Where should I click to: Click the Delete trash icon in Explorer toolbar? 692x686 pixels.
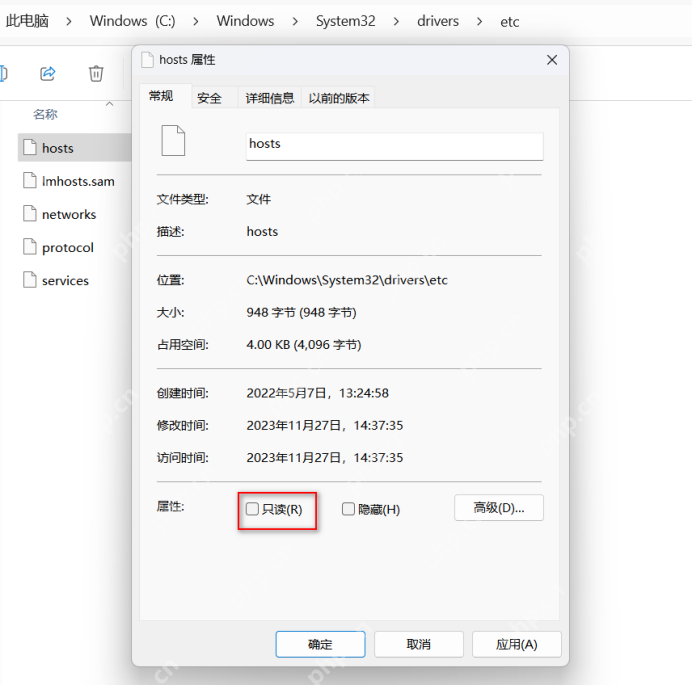(x=96, y=73)
